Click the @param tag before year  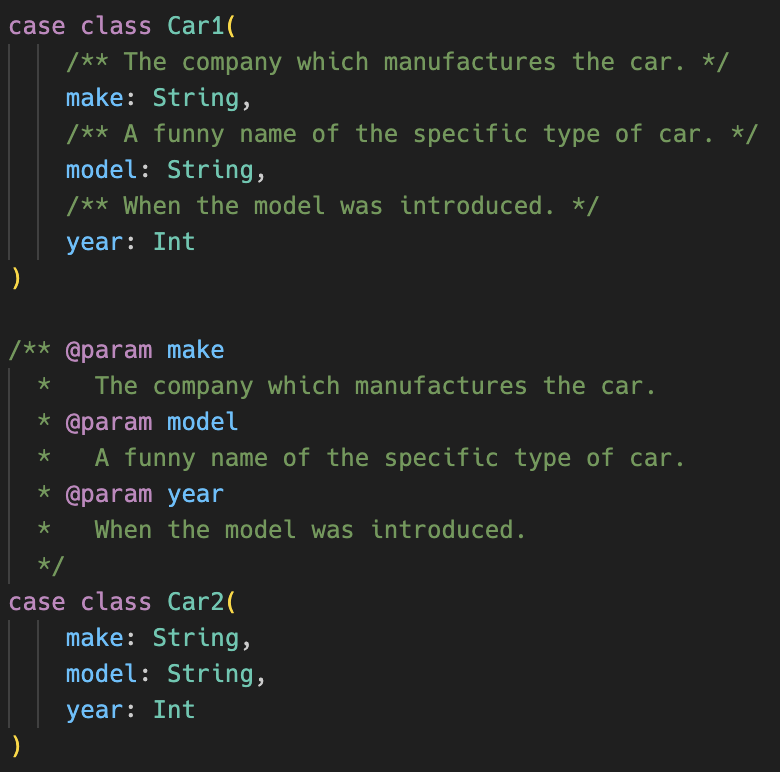pos(109,494)
